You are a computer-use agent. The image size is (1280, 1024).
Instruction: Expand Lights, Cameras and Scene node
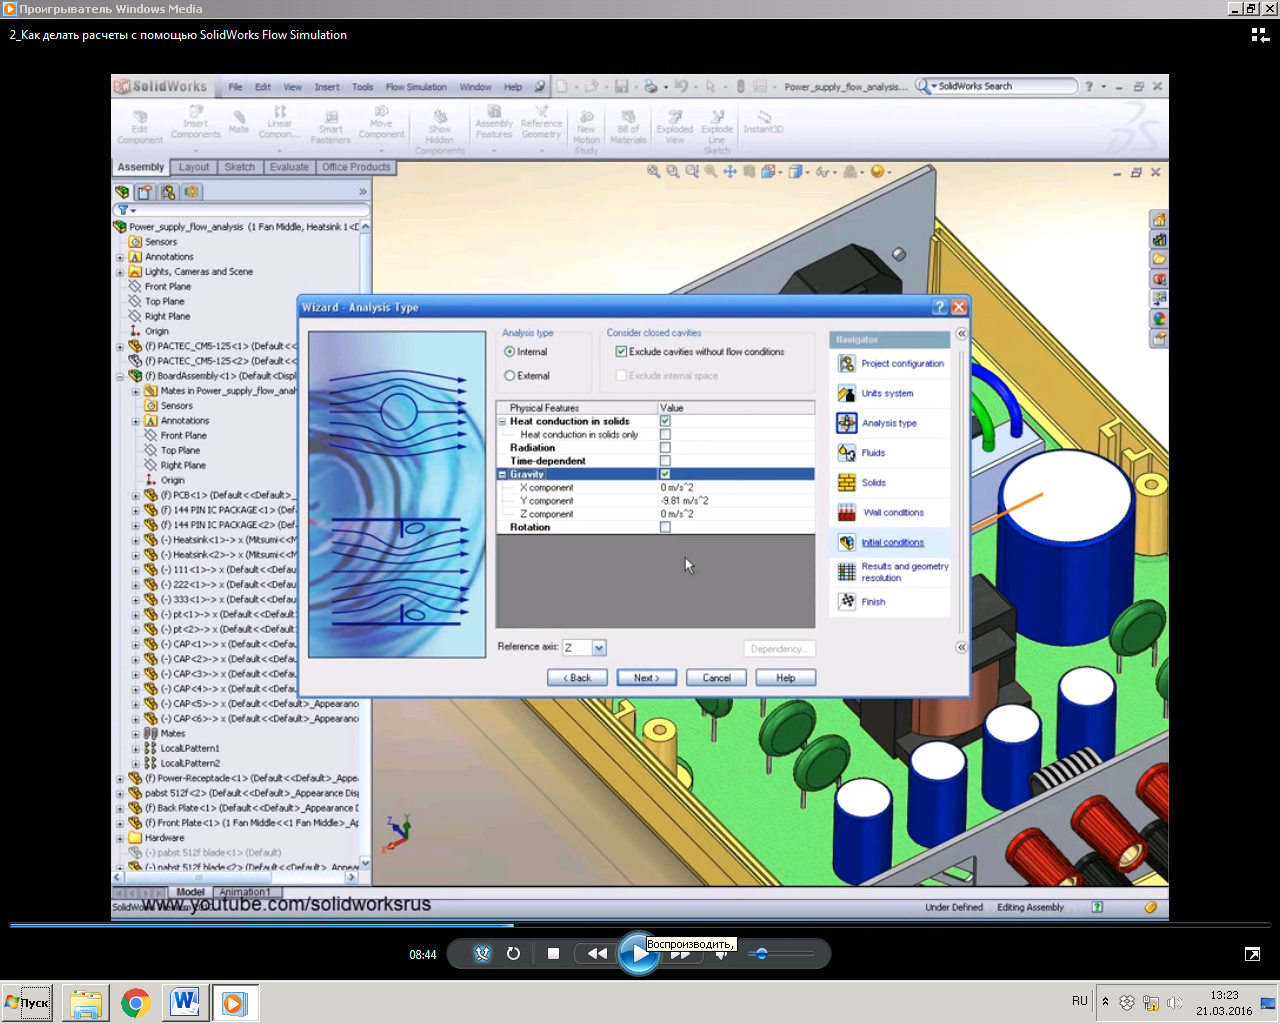120,272
